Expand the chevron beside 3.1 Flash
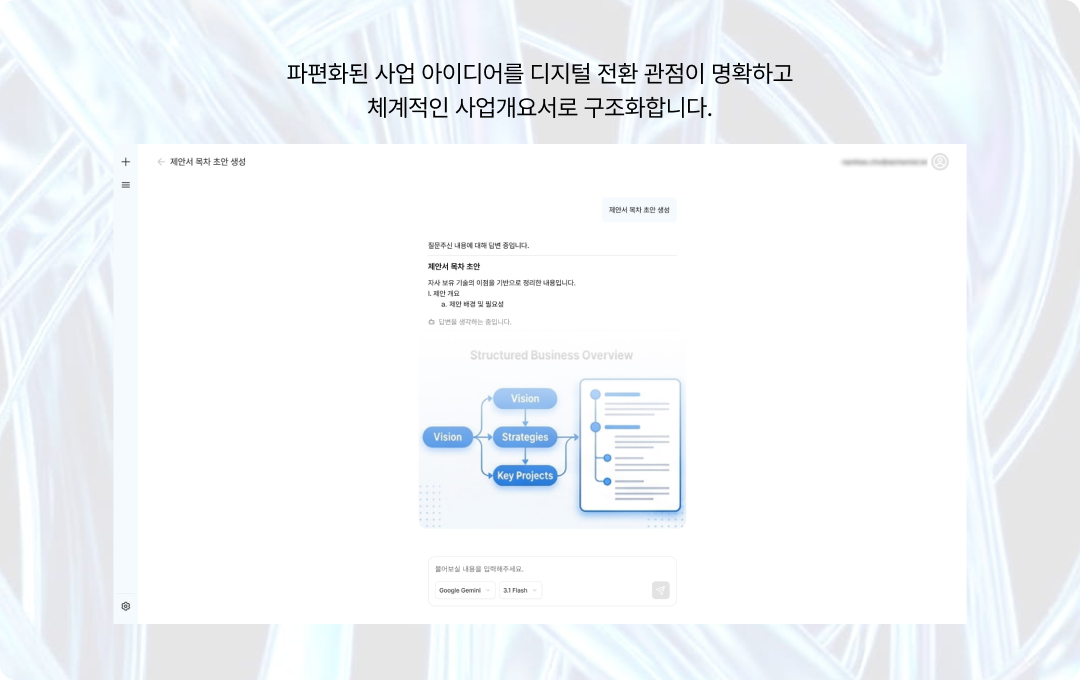The width and height of the screenshot is (1080, 680). click(x=537, y=590)
